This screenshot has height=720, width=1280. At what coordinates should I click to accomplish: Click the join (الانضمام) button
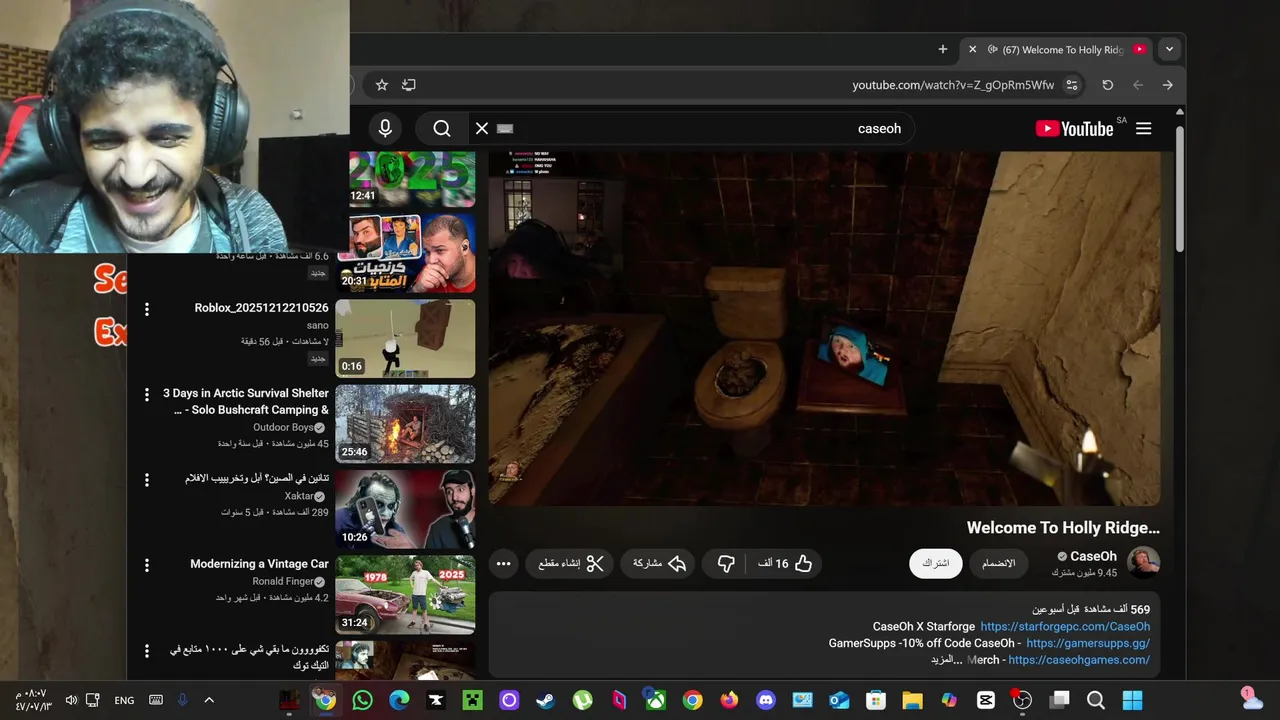998,563
